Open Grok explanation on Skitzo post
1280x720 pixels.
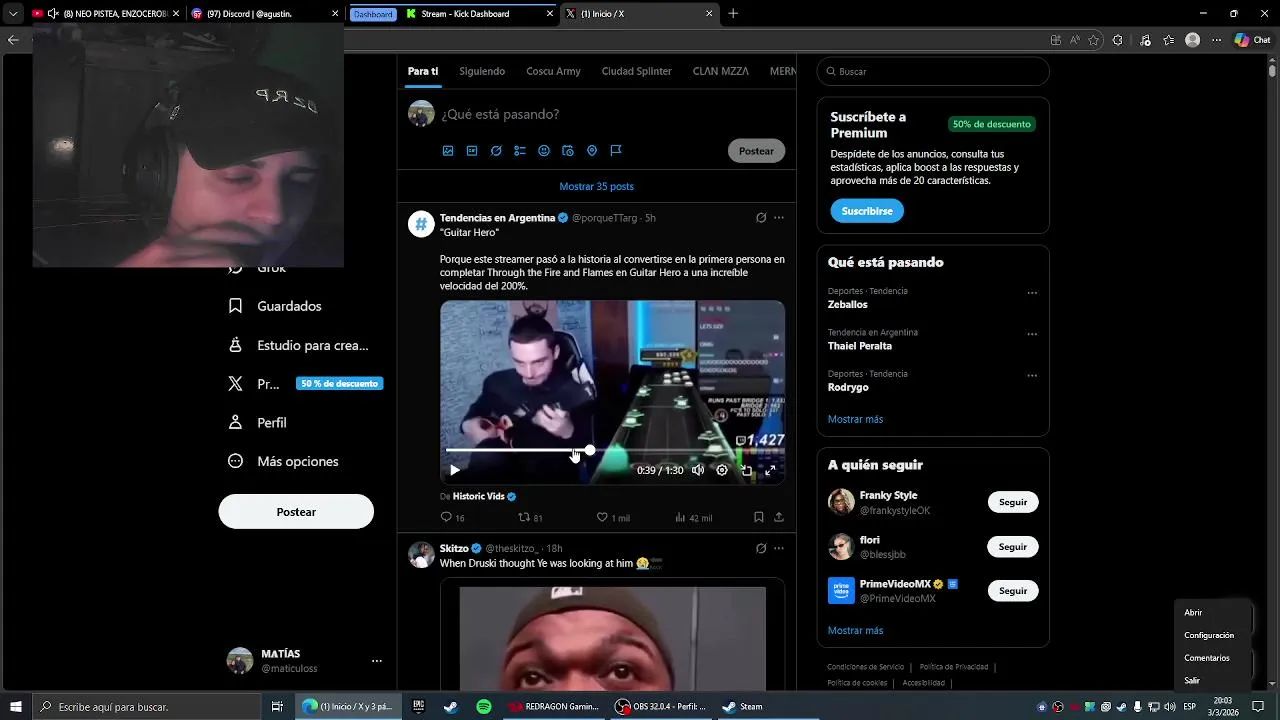point(761,548)
